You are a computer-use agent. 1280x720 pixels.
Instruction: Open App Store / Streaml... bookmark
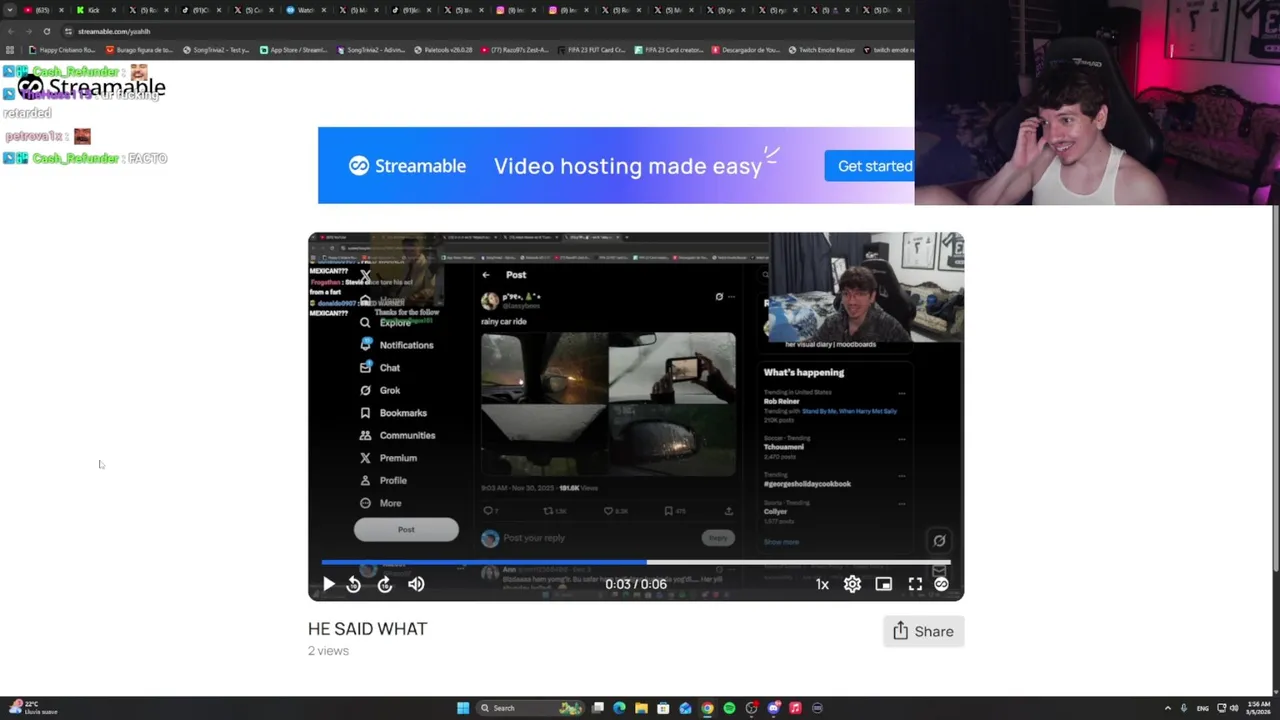pyautogui.click(x=294, y=50)
